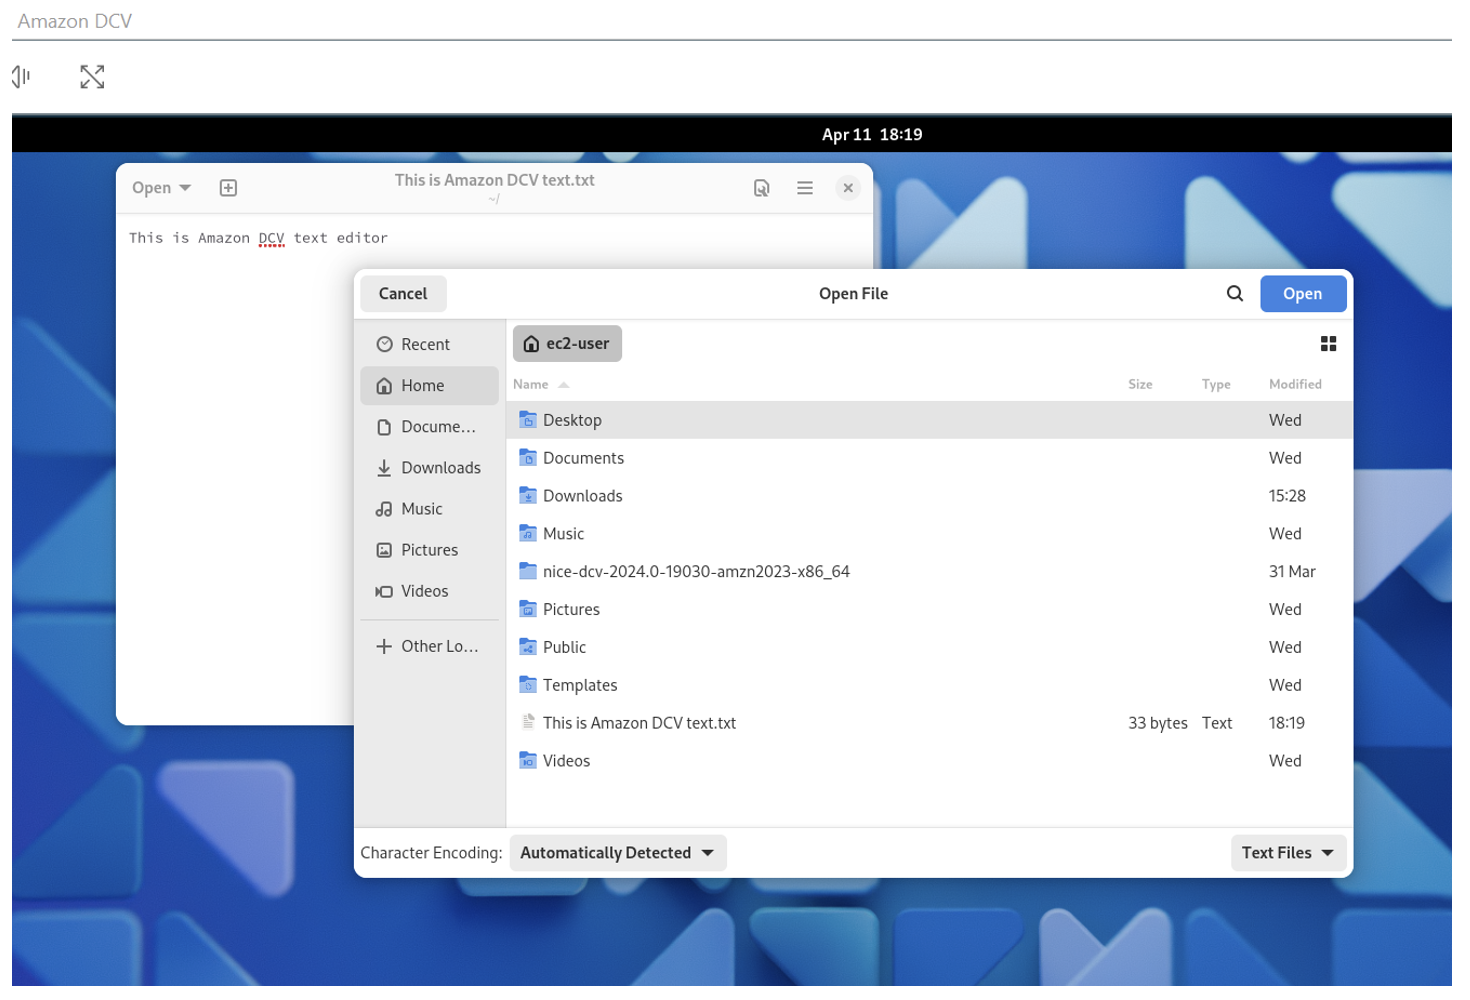Open the search icon in Open File dialog
Screen dimensions: 1470x1000
coord(1235,293)
